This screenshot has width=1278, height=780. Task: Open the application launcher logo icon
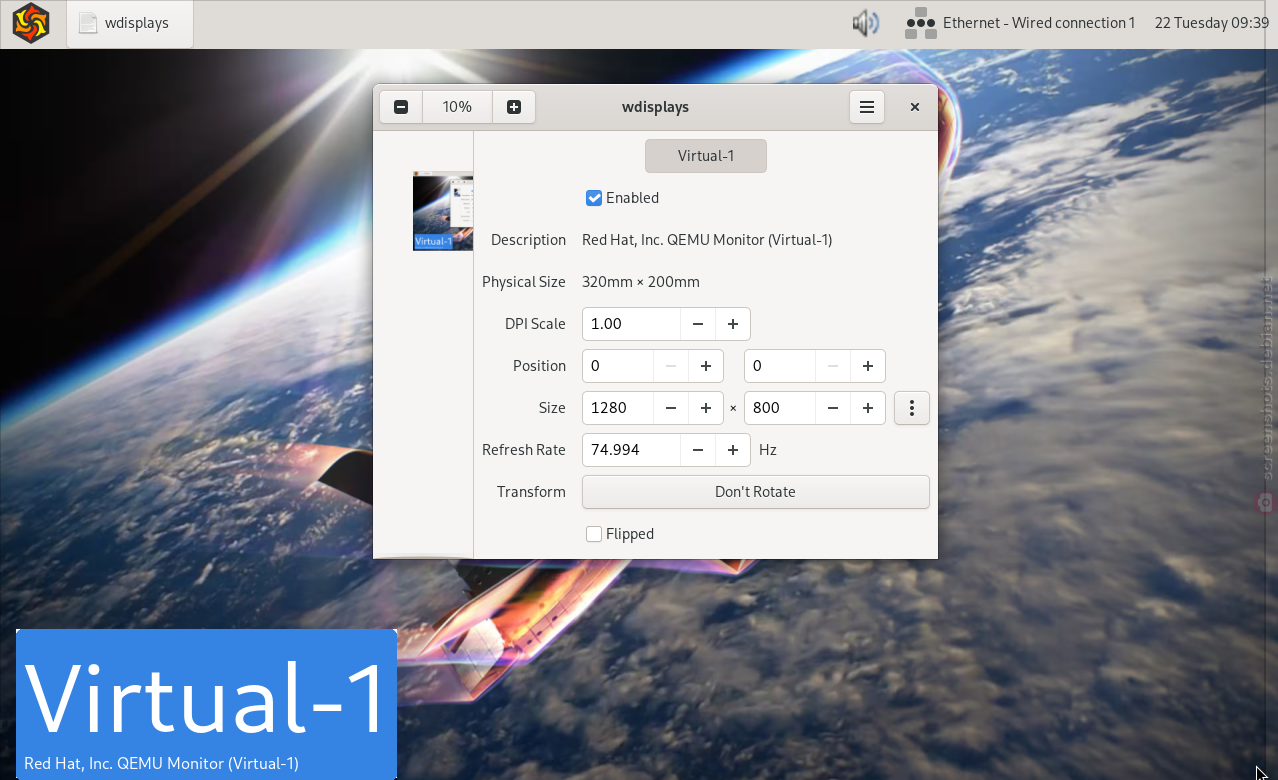click(x=31, y=23)
